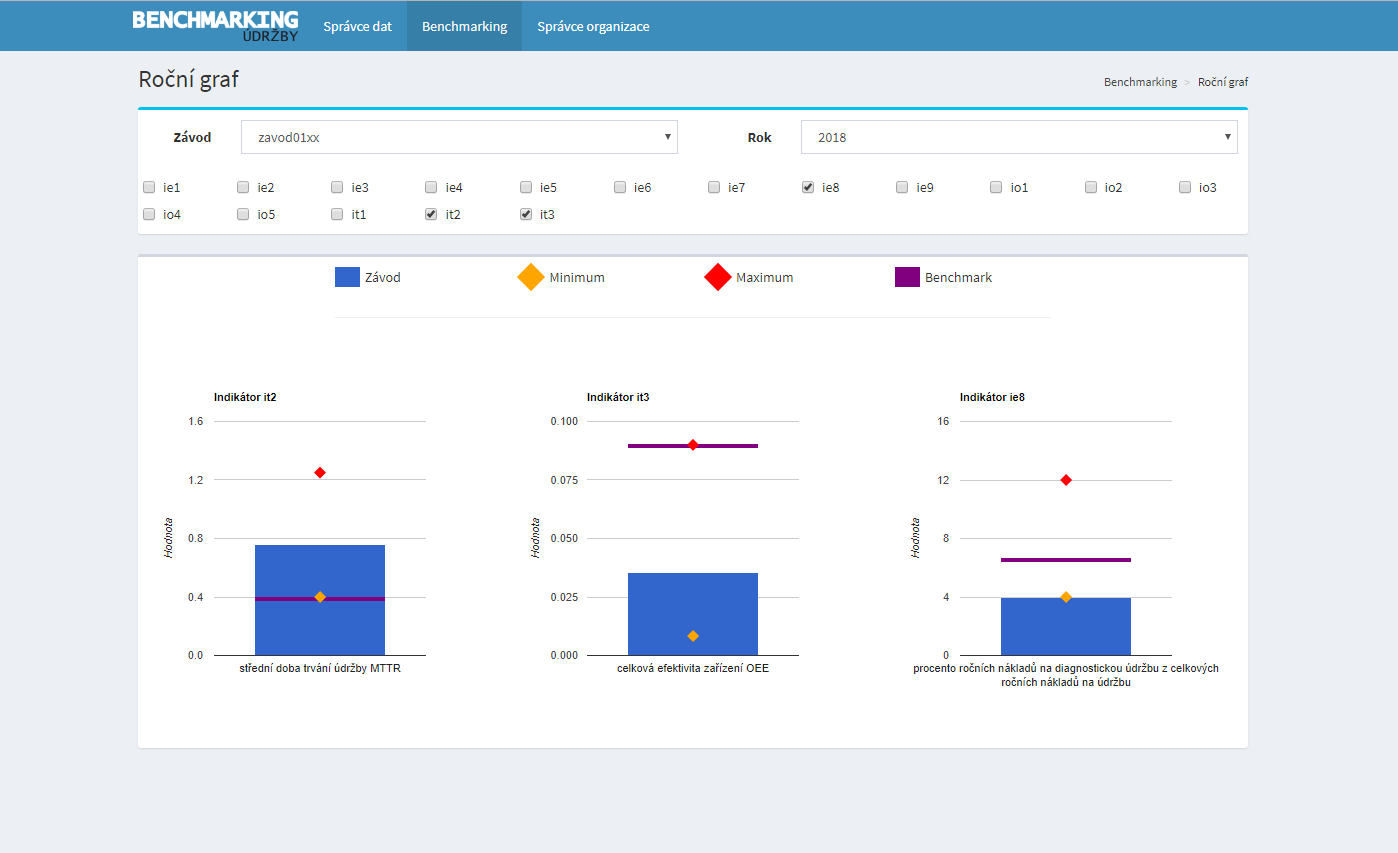This screenshot has height=853, width=1398.
Task: Enable the ie4 indicator checkbox
Action: pos(431,187)
